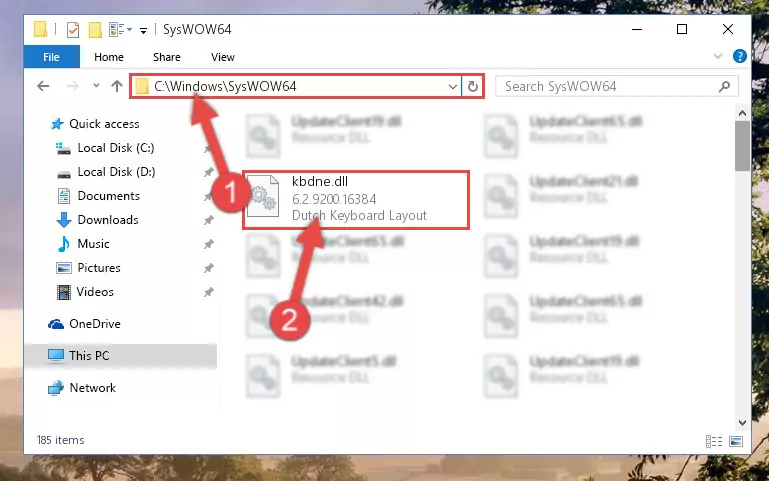Click the pin icon next to Pictures
Image resolution: width=769 pixels, height=481 pixels.
point(209,268)
